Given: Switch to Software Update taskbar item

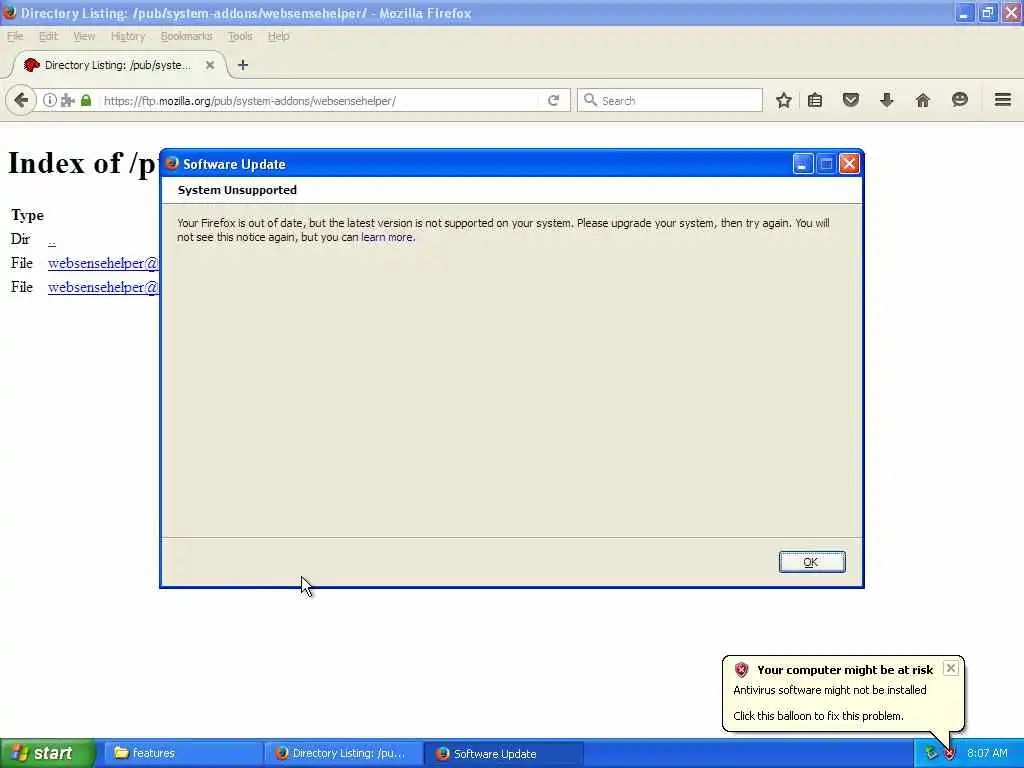Looking at the screenshot, I should [x=503, y=753].
